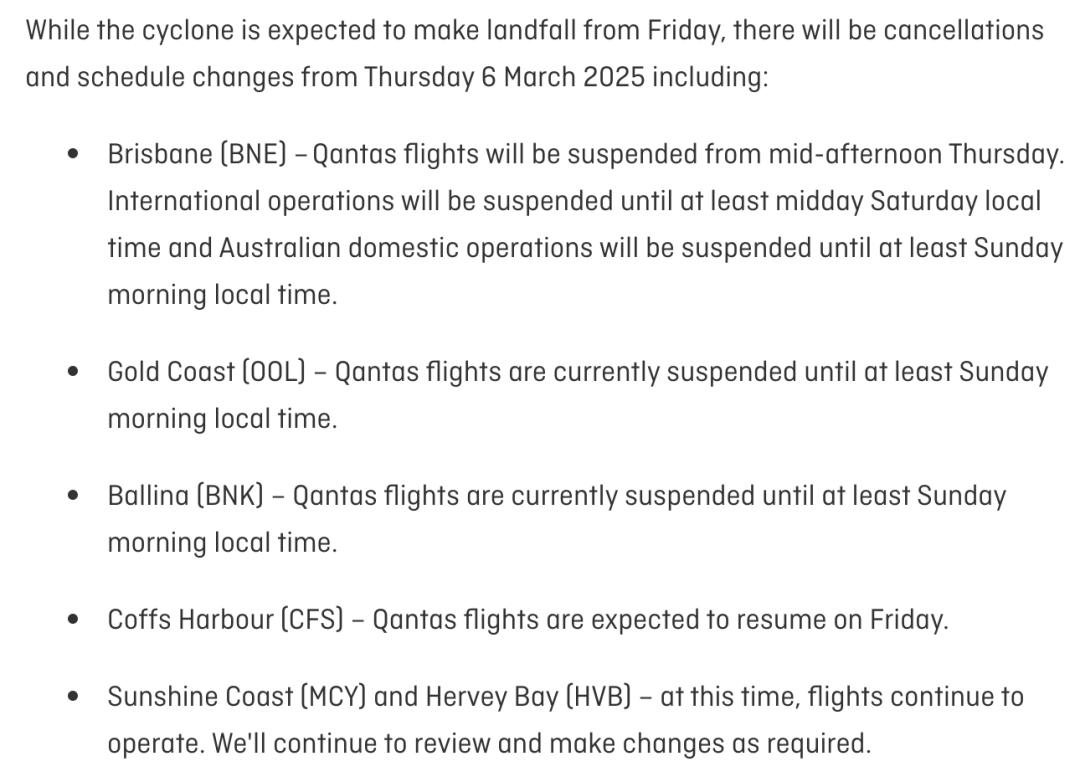Click the Gold Coast (OOL) airport name
The height and width of the screenshot is (777, 1080).
pos(206,372)
